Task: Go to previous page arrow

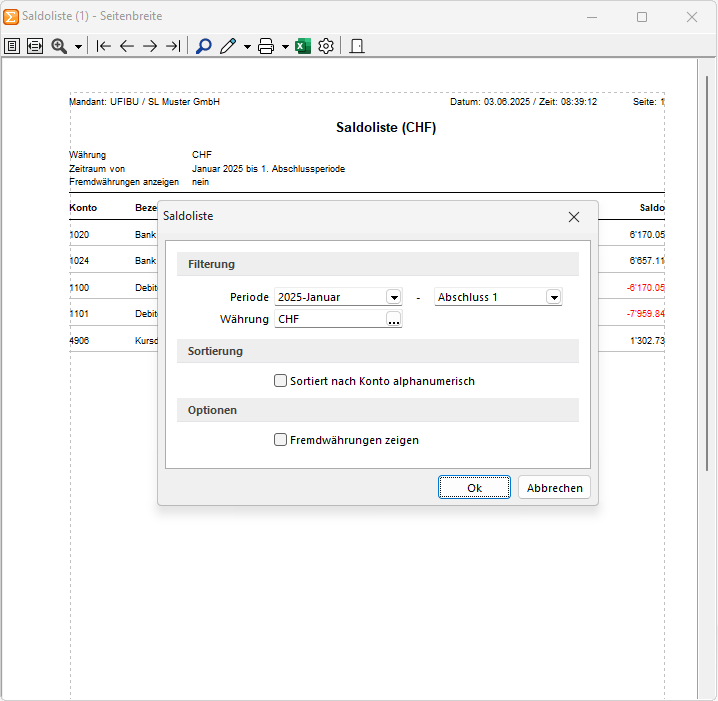Action: pyautogui.click(x=127, y=46)
